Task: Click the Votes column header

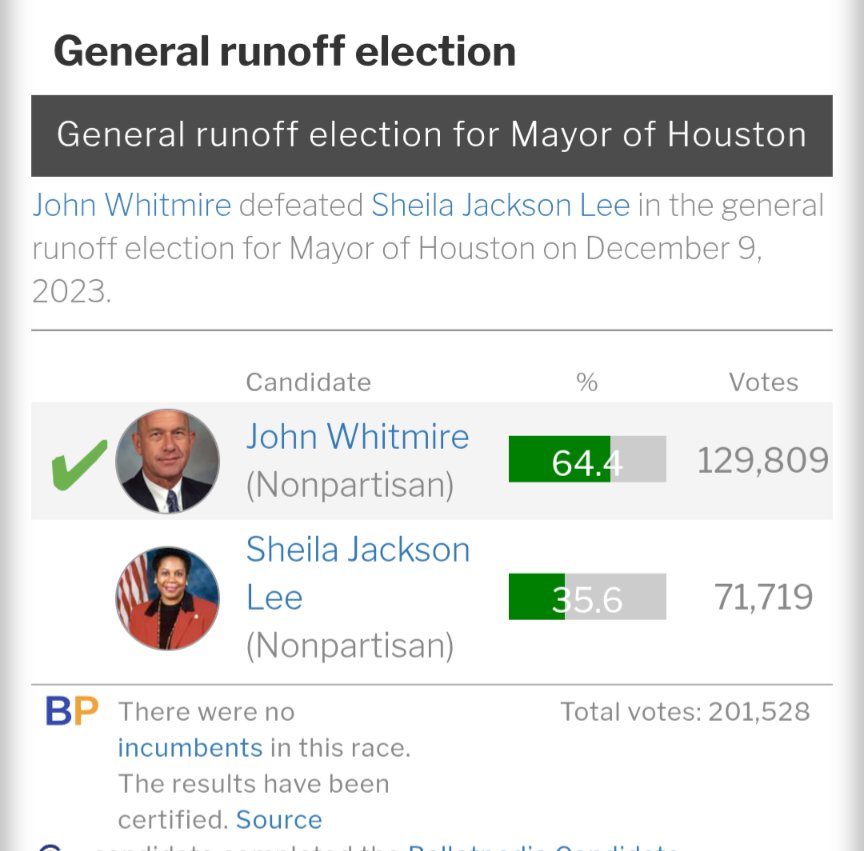Action: click(x=763, y=382)
